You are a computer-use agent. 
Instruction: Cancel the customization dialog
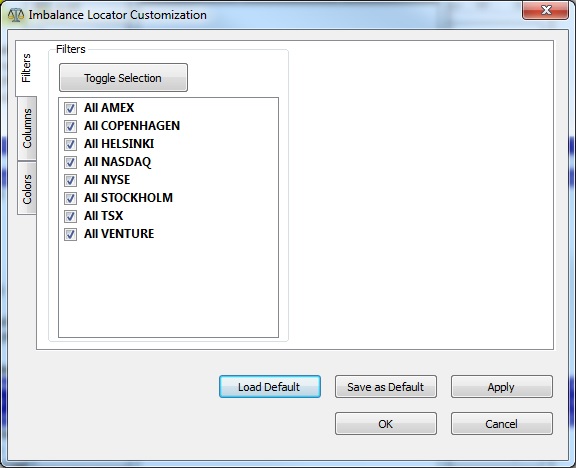click(x=502, y=423)
